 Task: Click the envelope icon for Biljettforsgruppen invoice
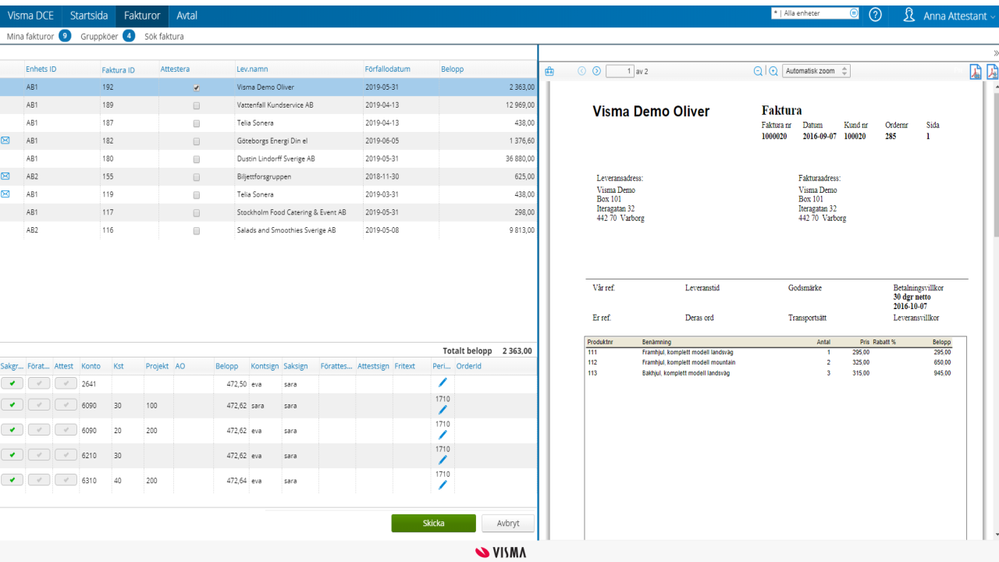point(6,176)
